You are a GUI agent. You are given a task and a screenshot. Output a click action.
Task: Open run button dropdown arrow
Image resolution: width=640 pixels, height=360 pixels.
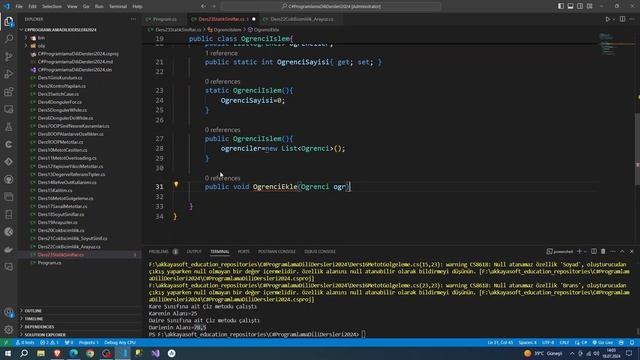613,19
